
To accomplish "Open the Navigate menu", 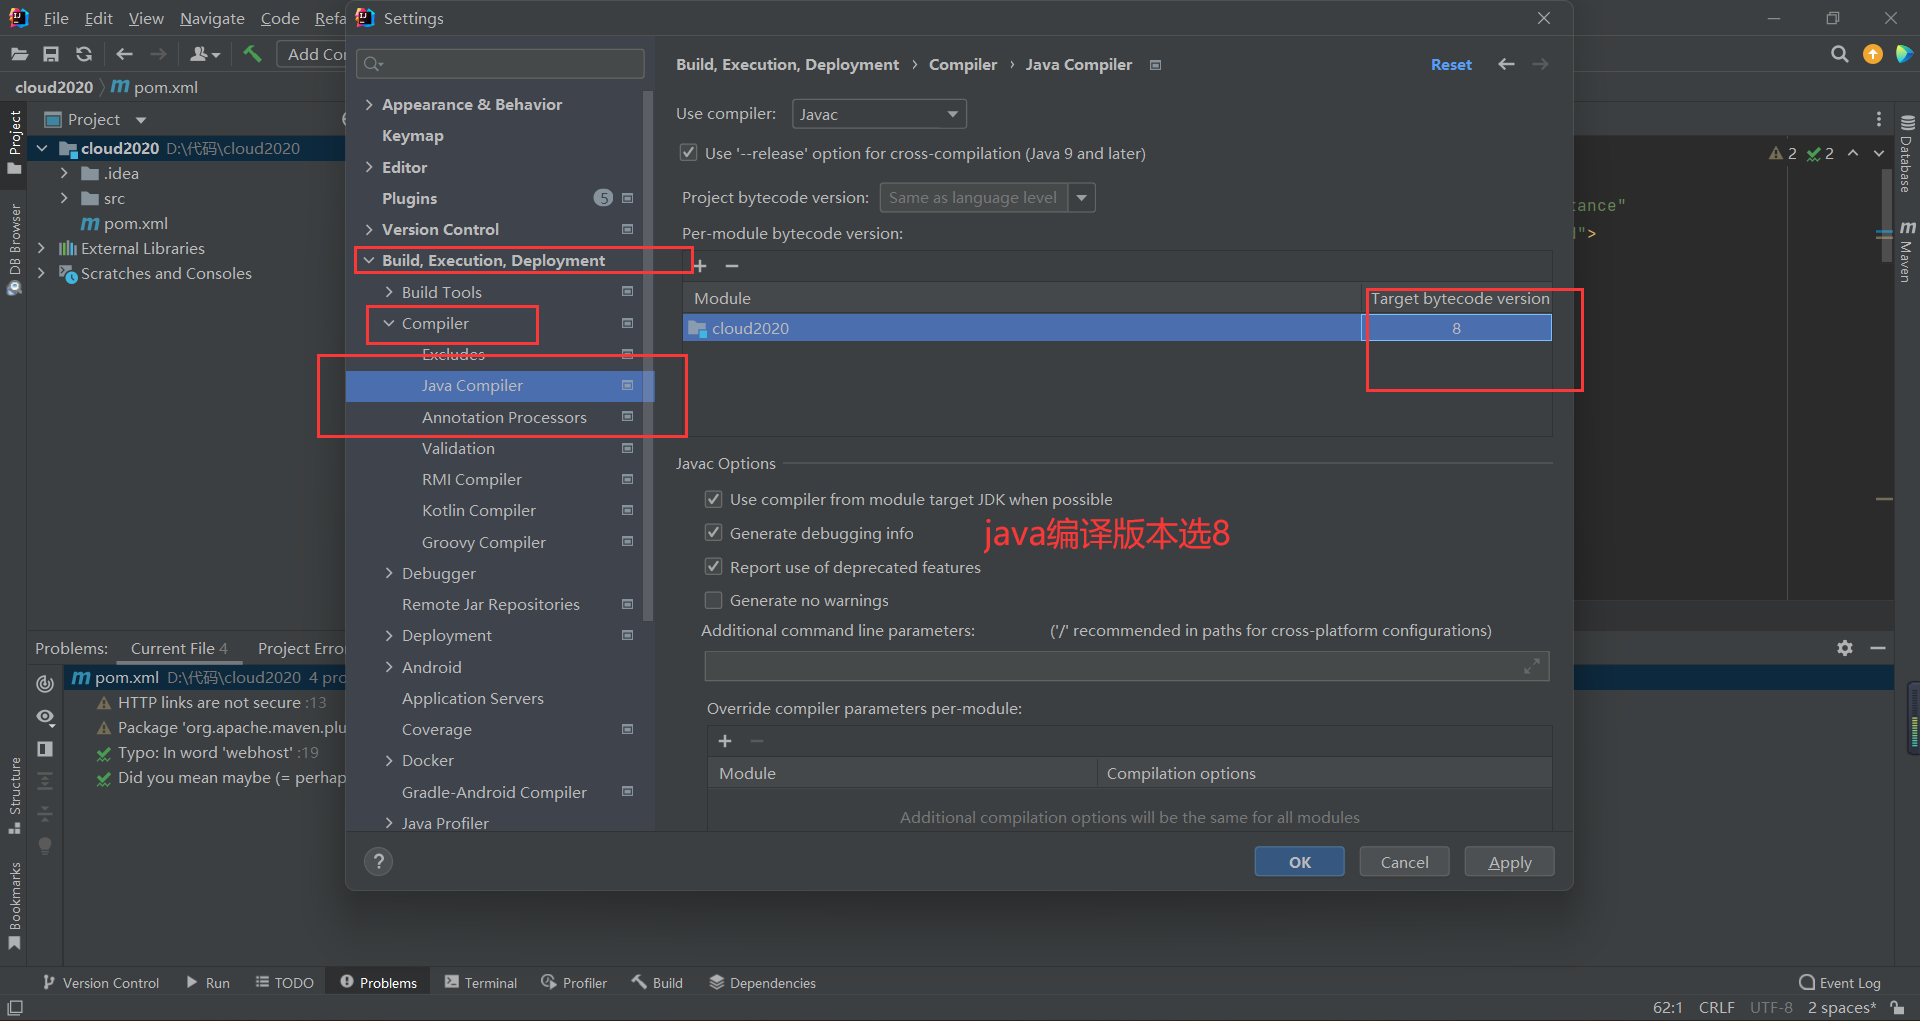I will [x=212, y=18].
